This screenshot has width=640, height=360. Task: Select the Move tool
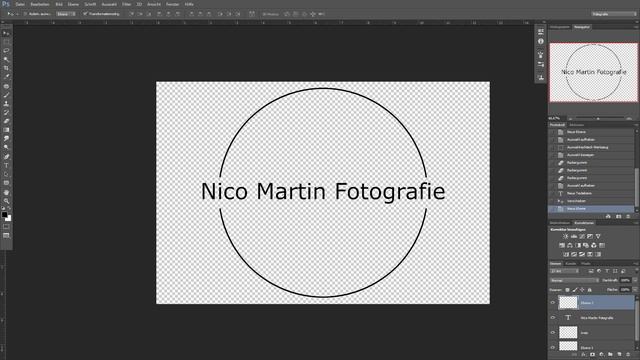click(x=6, y=33)
